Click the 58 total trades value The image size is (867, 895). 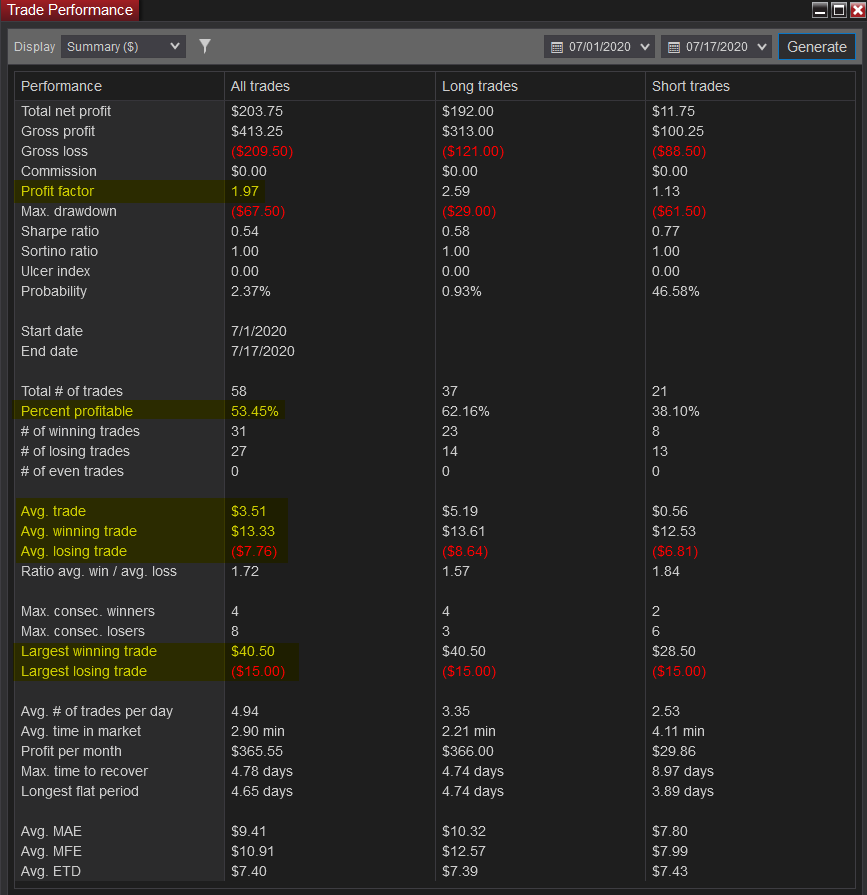tap(239, 391)
